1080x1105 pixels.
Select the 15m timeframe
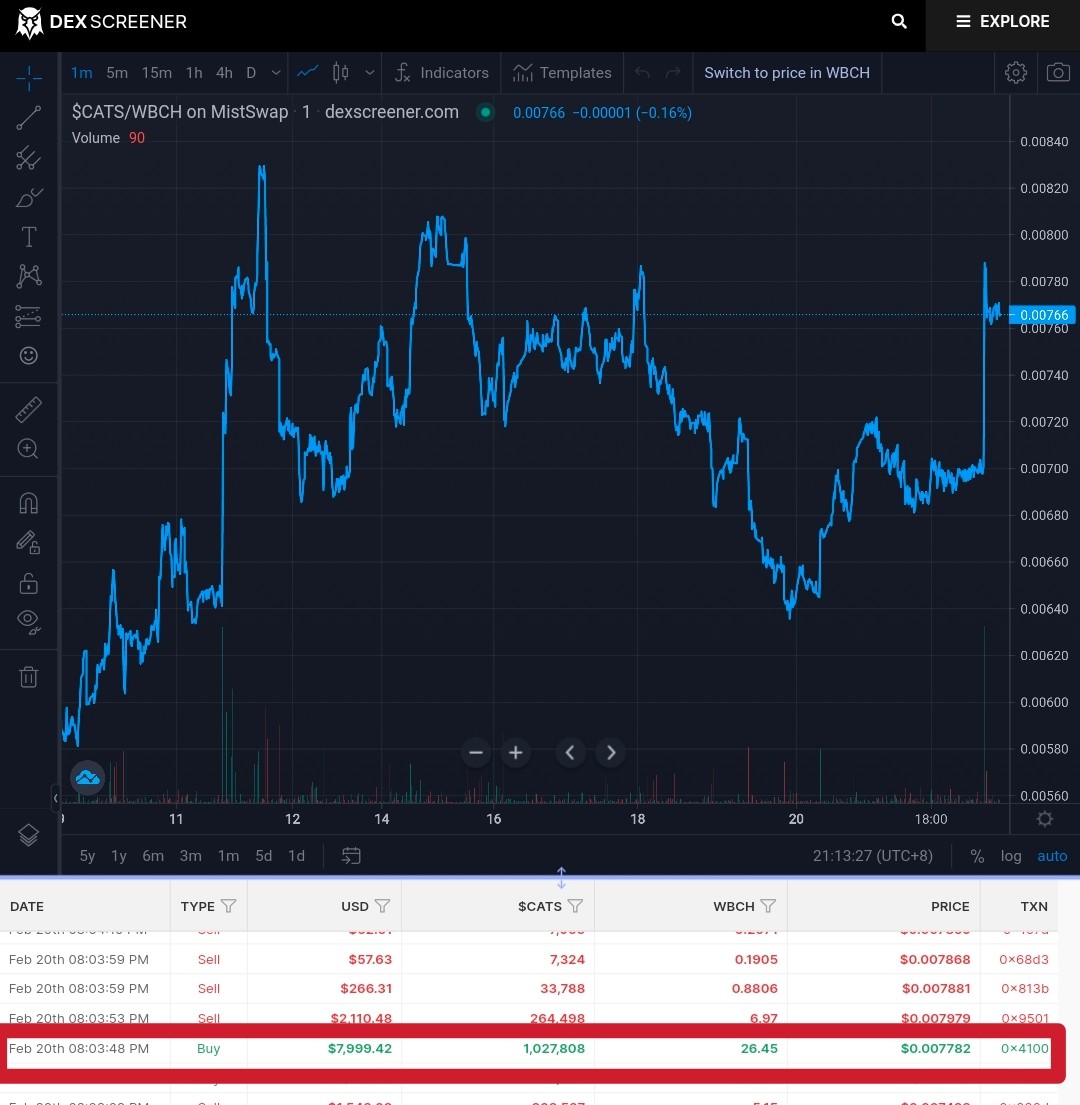[156, 73]
